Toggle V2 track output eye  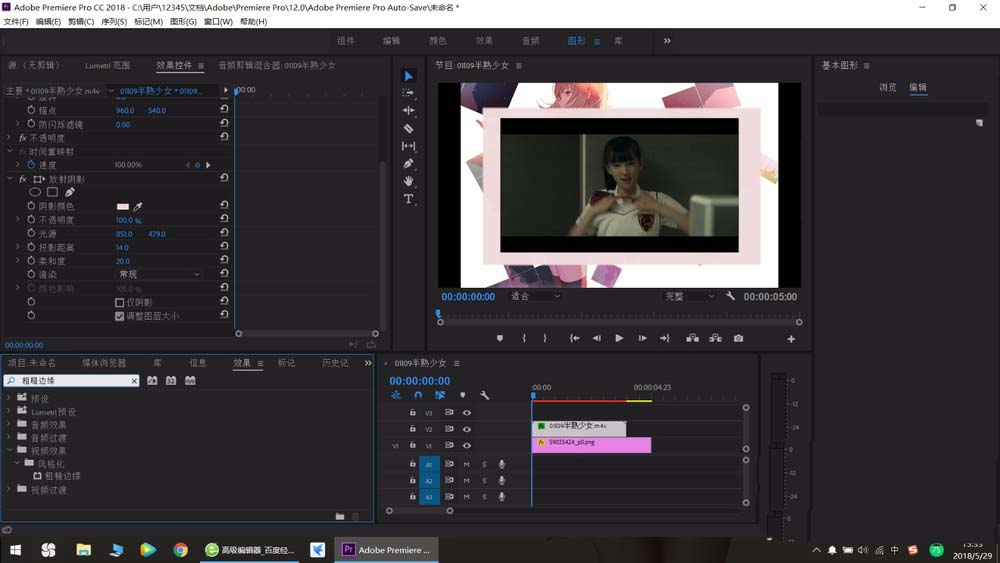pyautogui.click(x=467, y=429)
